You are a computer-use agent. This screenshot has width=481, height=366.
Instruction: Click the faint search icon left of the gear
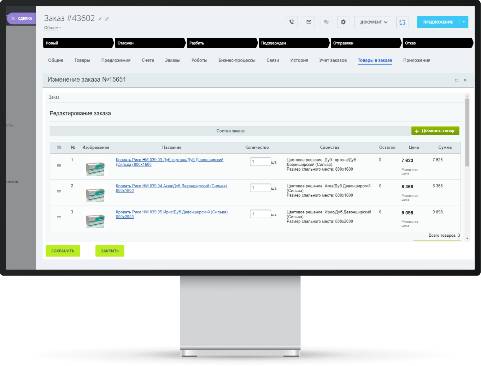pyautogui.click(x=326, y=22)
